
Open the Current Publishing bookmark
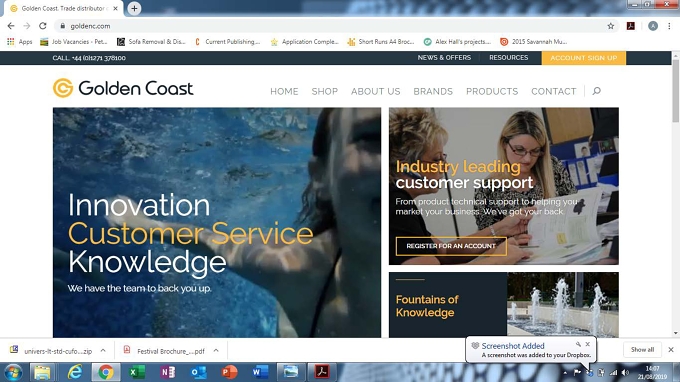coord(227,42)
